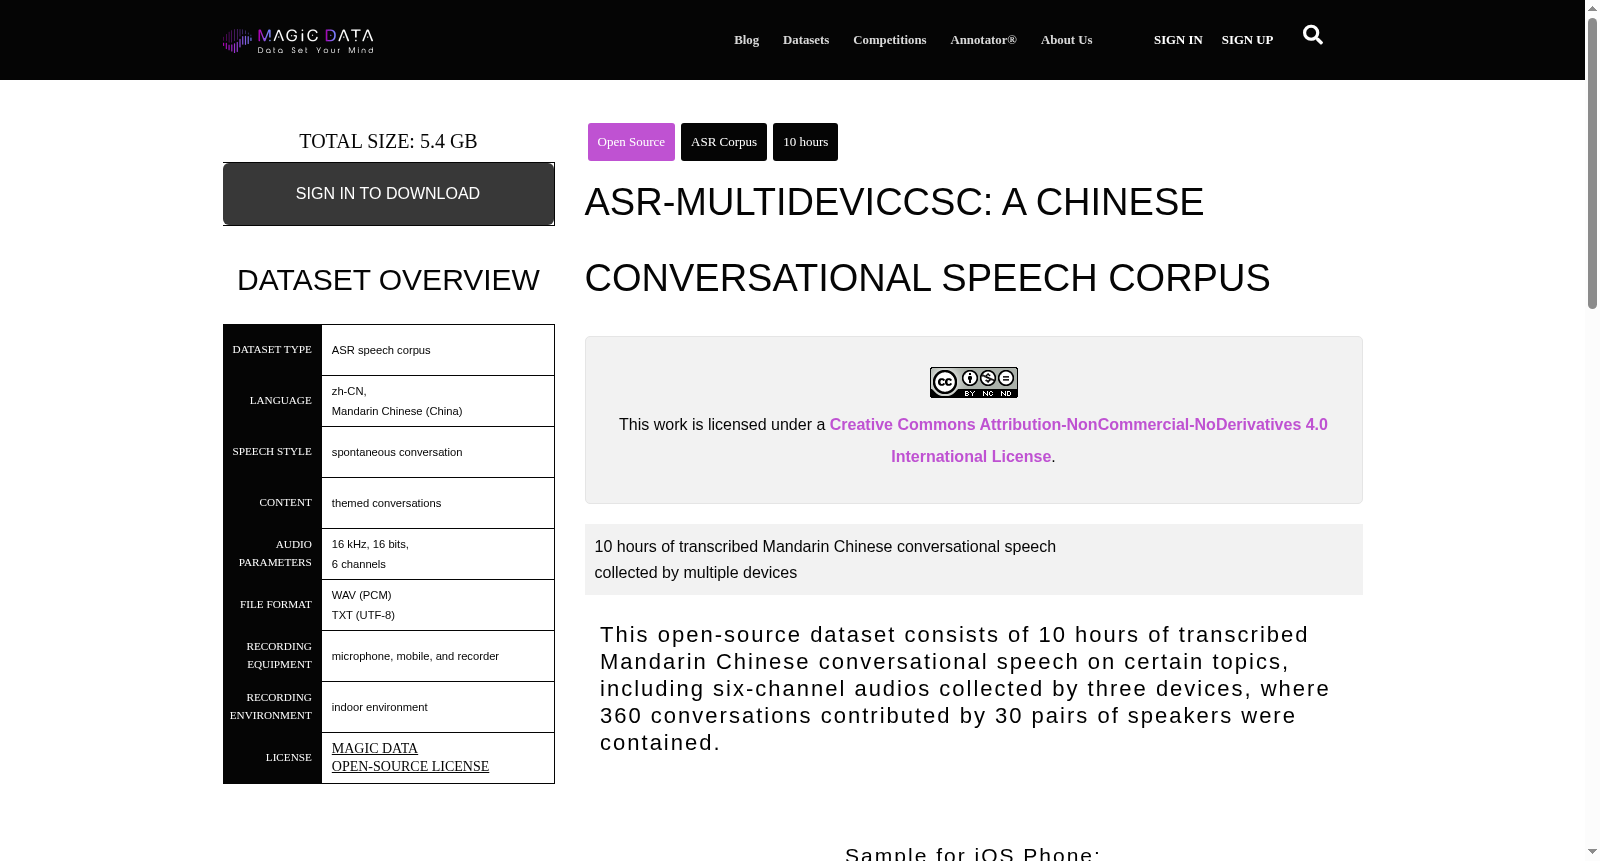The height and width of the screenshot is (861, 1600).
Task: Select 'microphone, mobile, and recorder' text
Action: click(x=415, y=656)
